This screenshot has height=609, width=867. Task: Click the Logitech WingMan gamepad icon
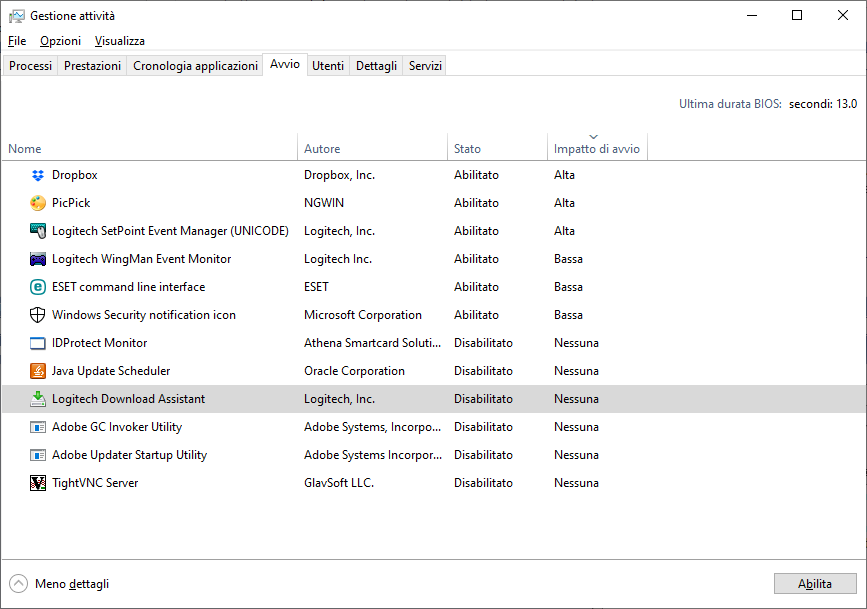(38, 259)
